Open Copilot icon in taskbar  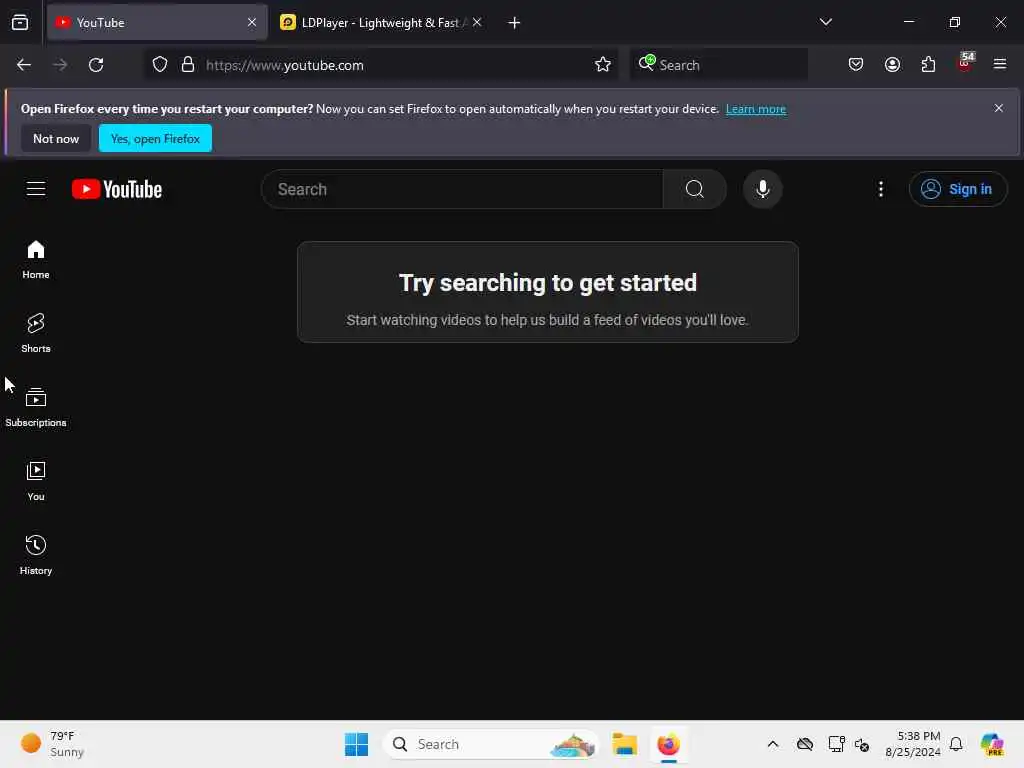tap(992, 744)
